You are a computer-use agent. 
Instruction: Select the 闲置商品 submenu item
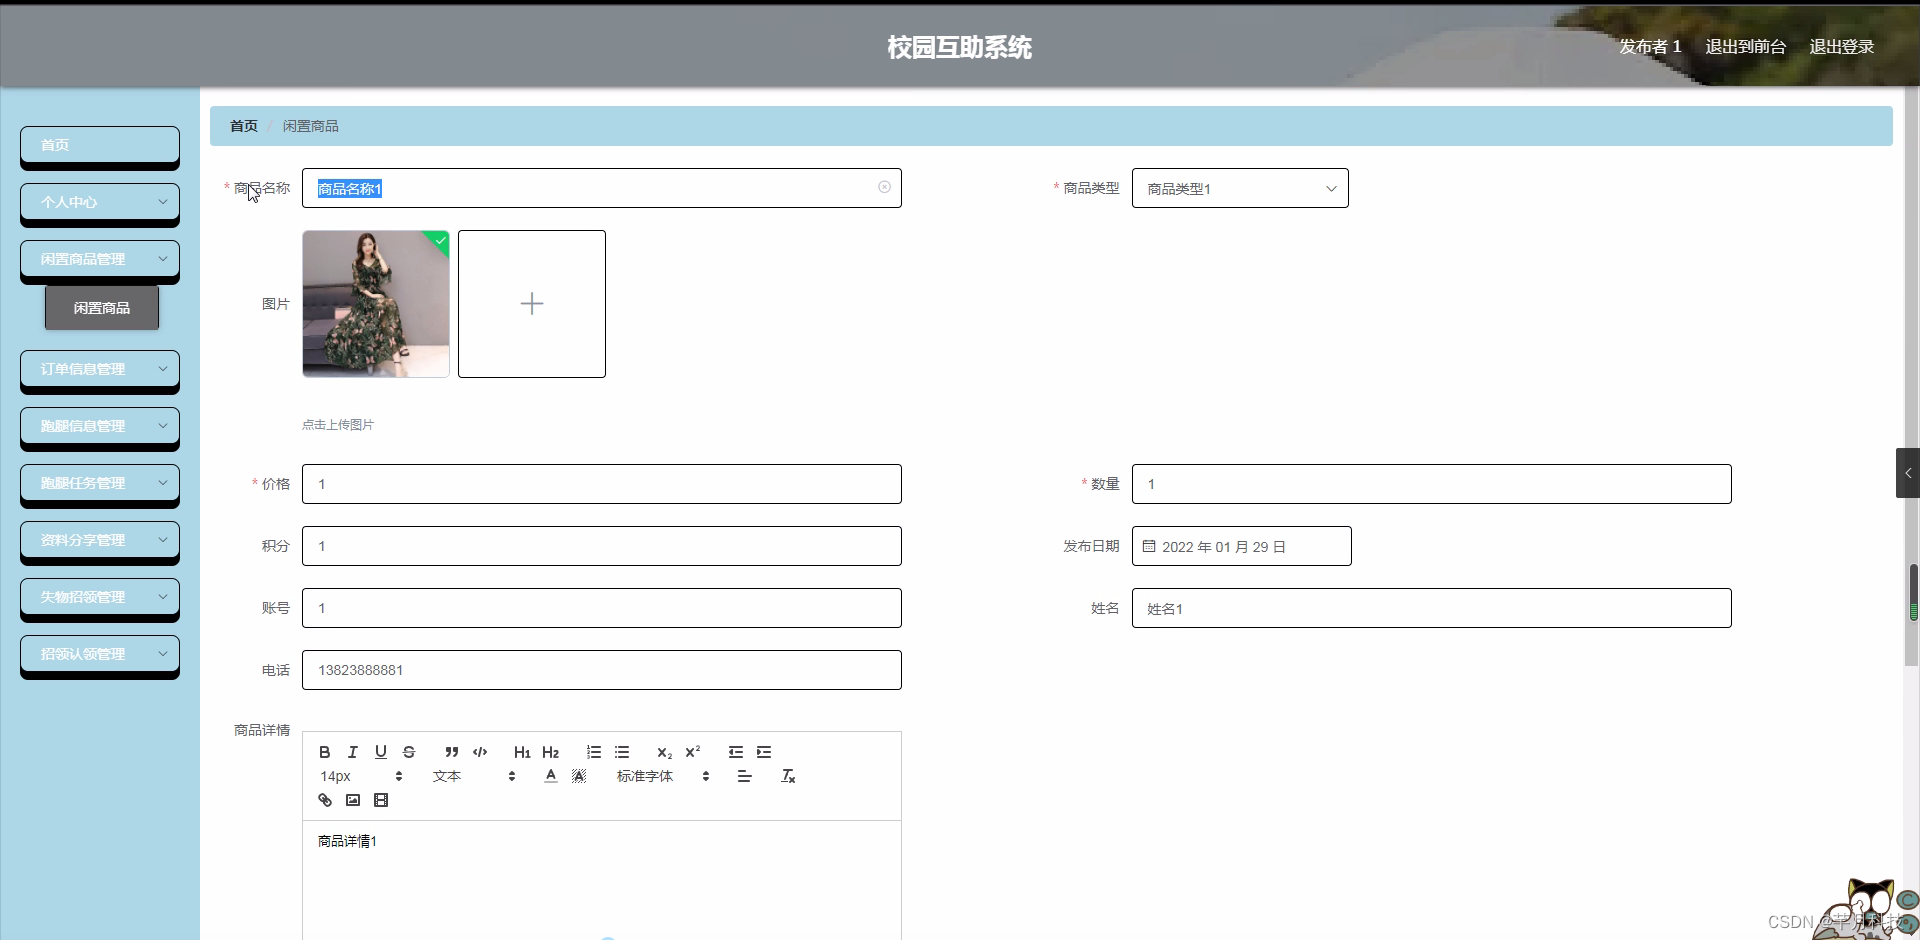[102, 307]
